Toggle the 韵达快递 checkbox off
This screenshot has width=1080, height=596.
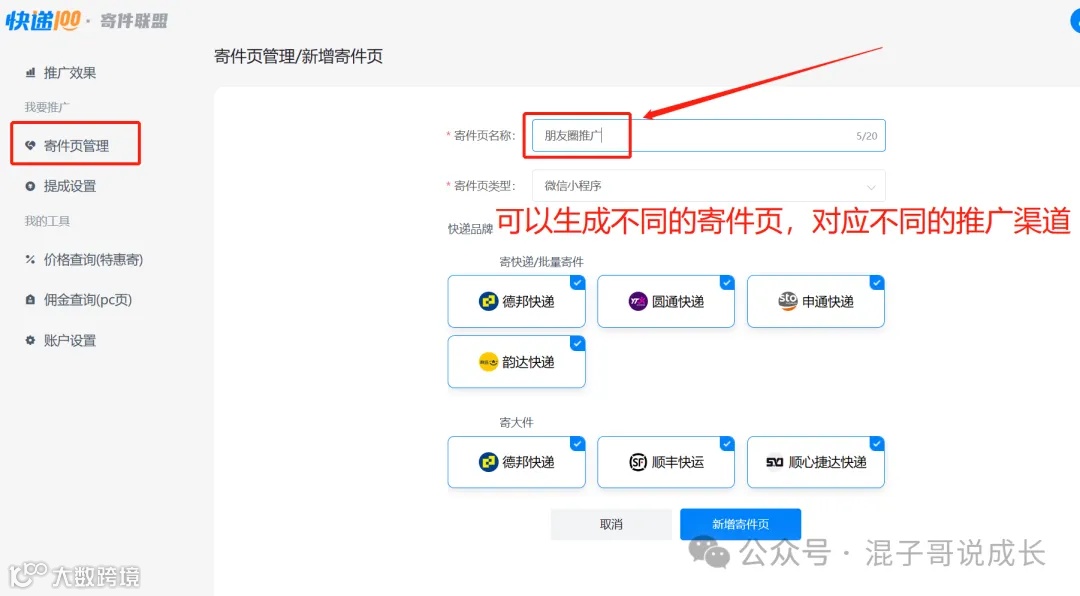[576, 342]
